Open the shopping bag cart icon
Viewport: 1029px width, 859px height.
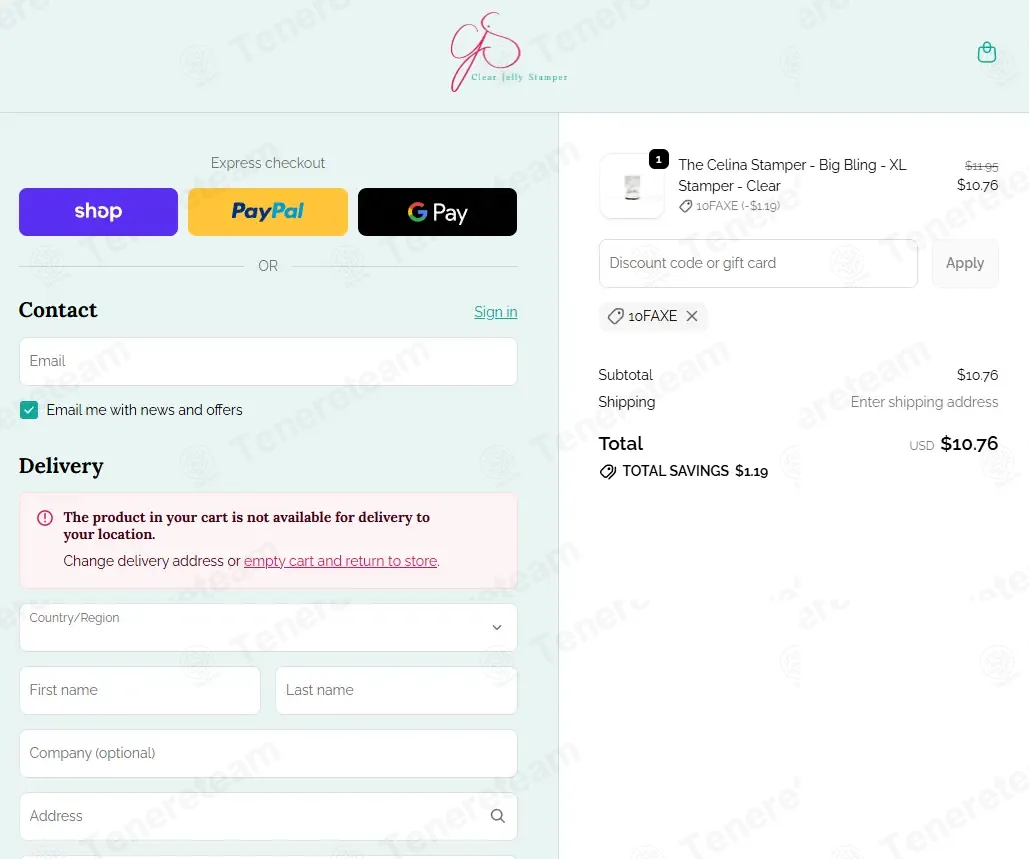click(986, 52)
